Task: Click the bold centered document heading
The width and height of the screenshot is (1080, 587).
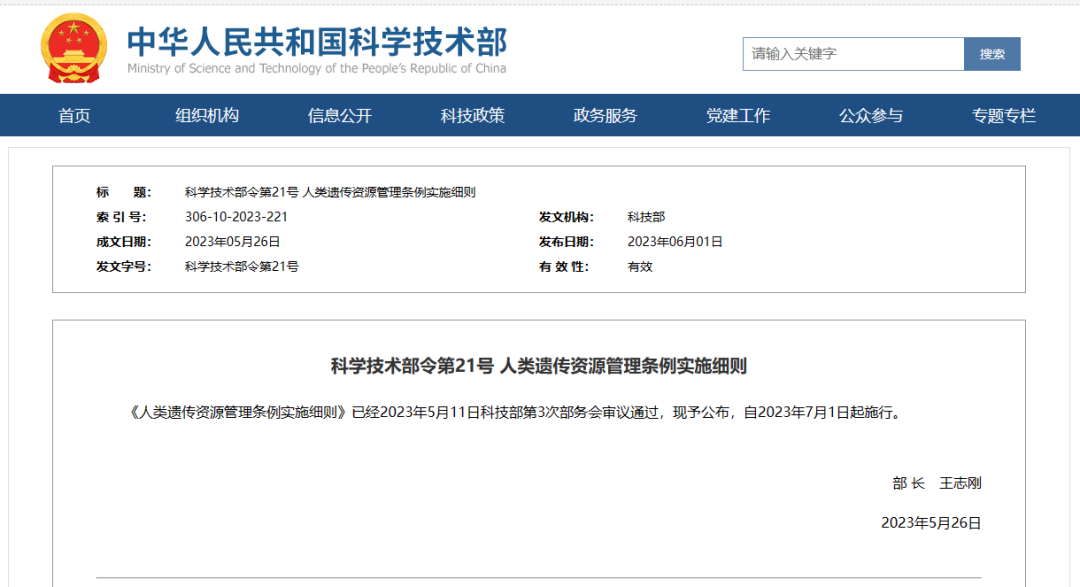Action: [x=539, y=366]
